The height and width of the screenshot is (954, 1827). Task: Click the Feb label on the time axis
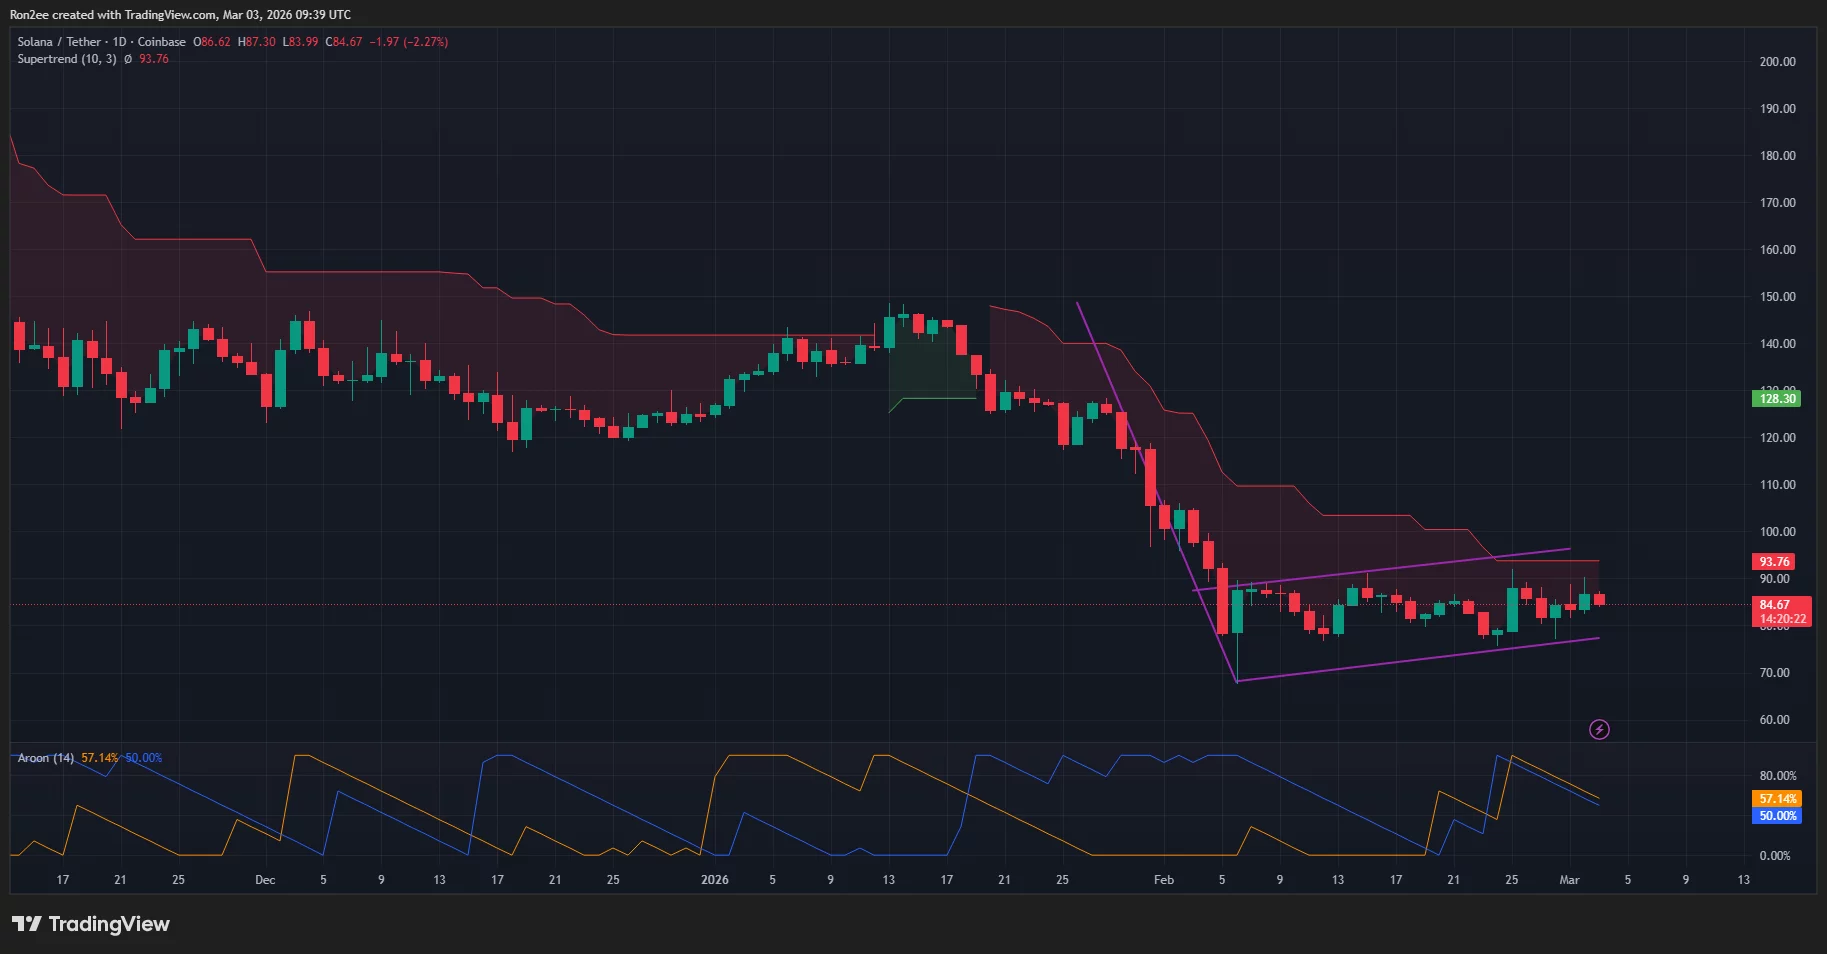pyautogui.click(x=1162, y=880)
